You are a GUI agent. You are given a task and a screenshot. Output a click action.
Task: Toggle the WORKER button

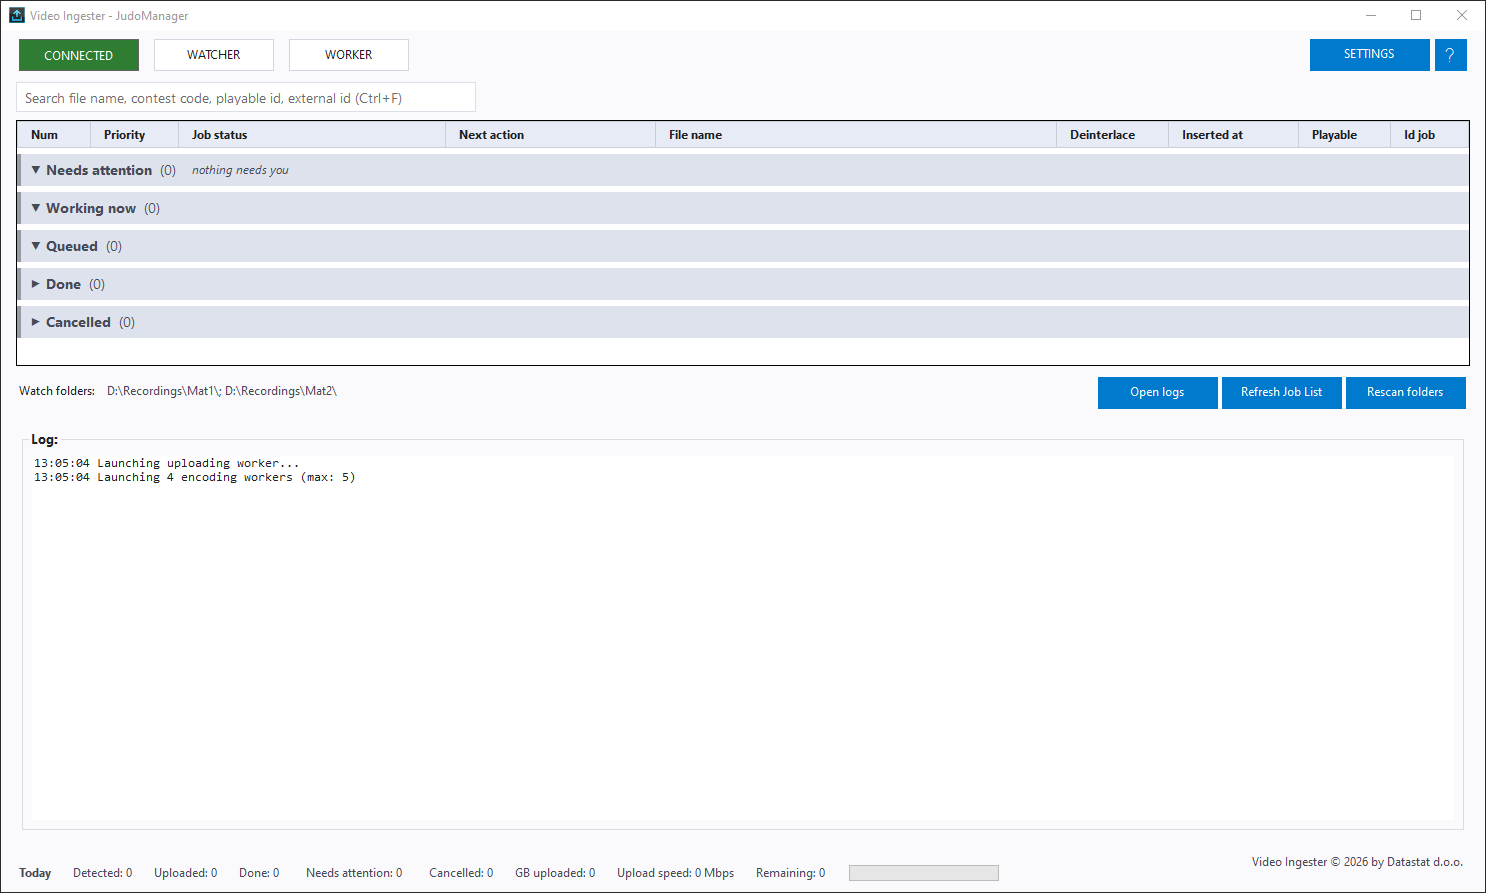point(349,55)
